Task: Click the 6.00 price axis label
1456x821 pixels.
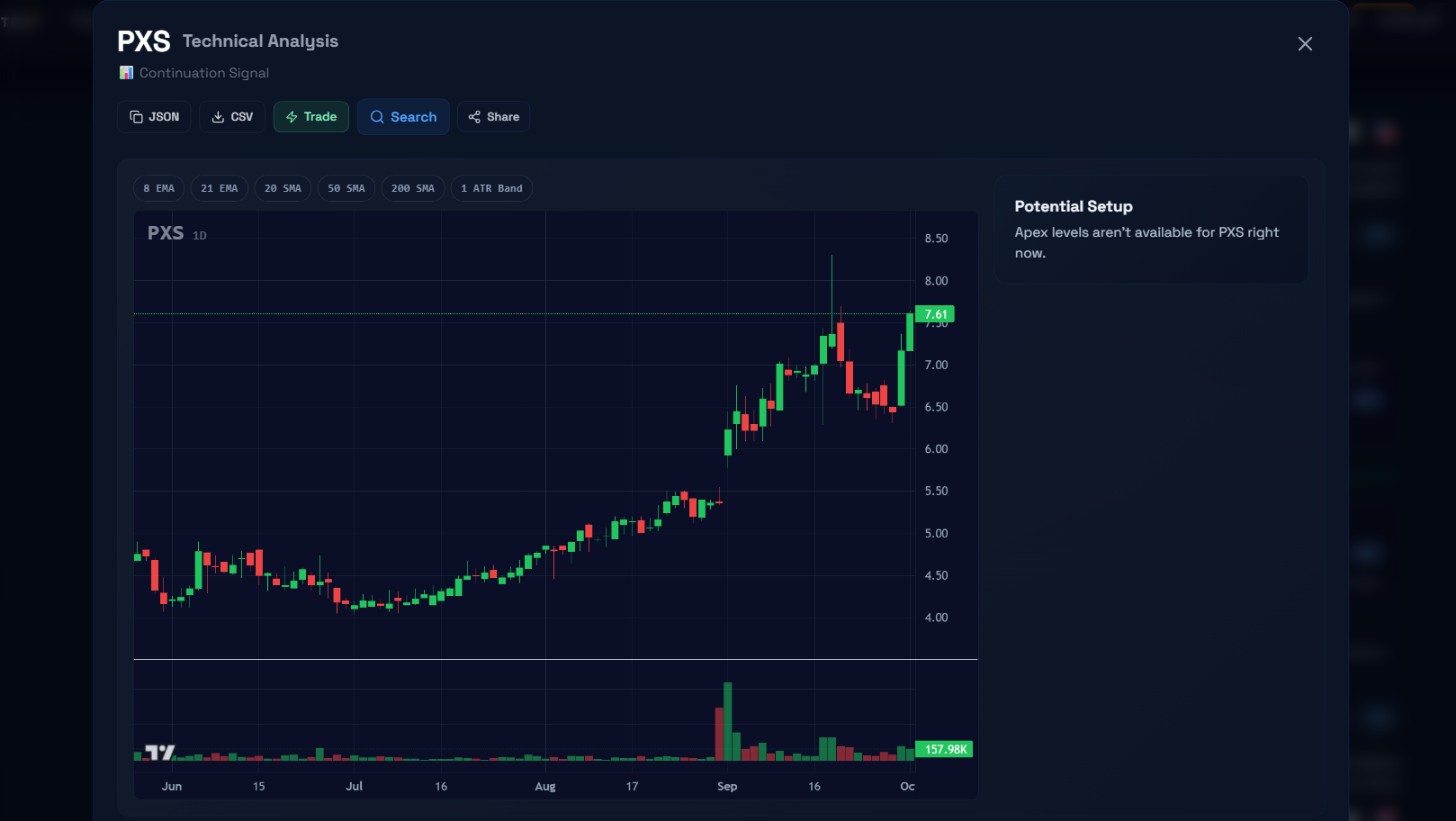Action: click(x=936, y=449)
